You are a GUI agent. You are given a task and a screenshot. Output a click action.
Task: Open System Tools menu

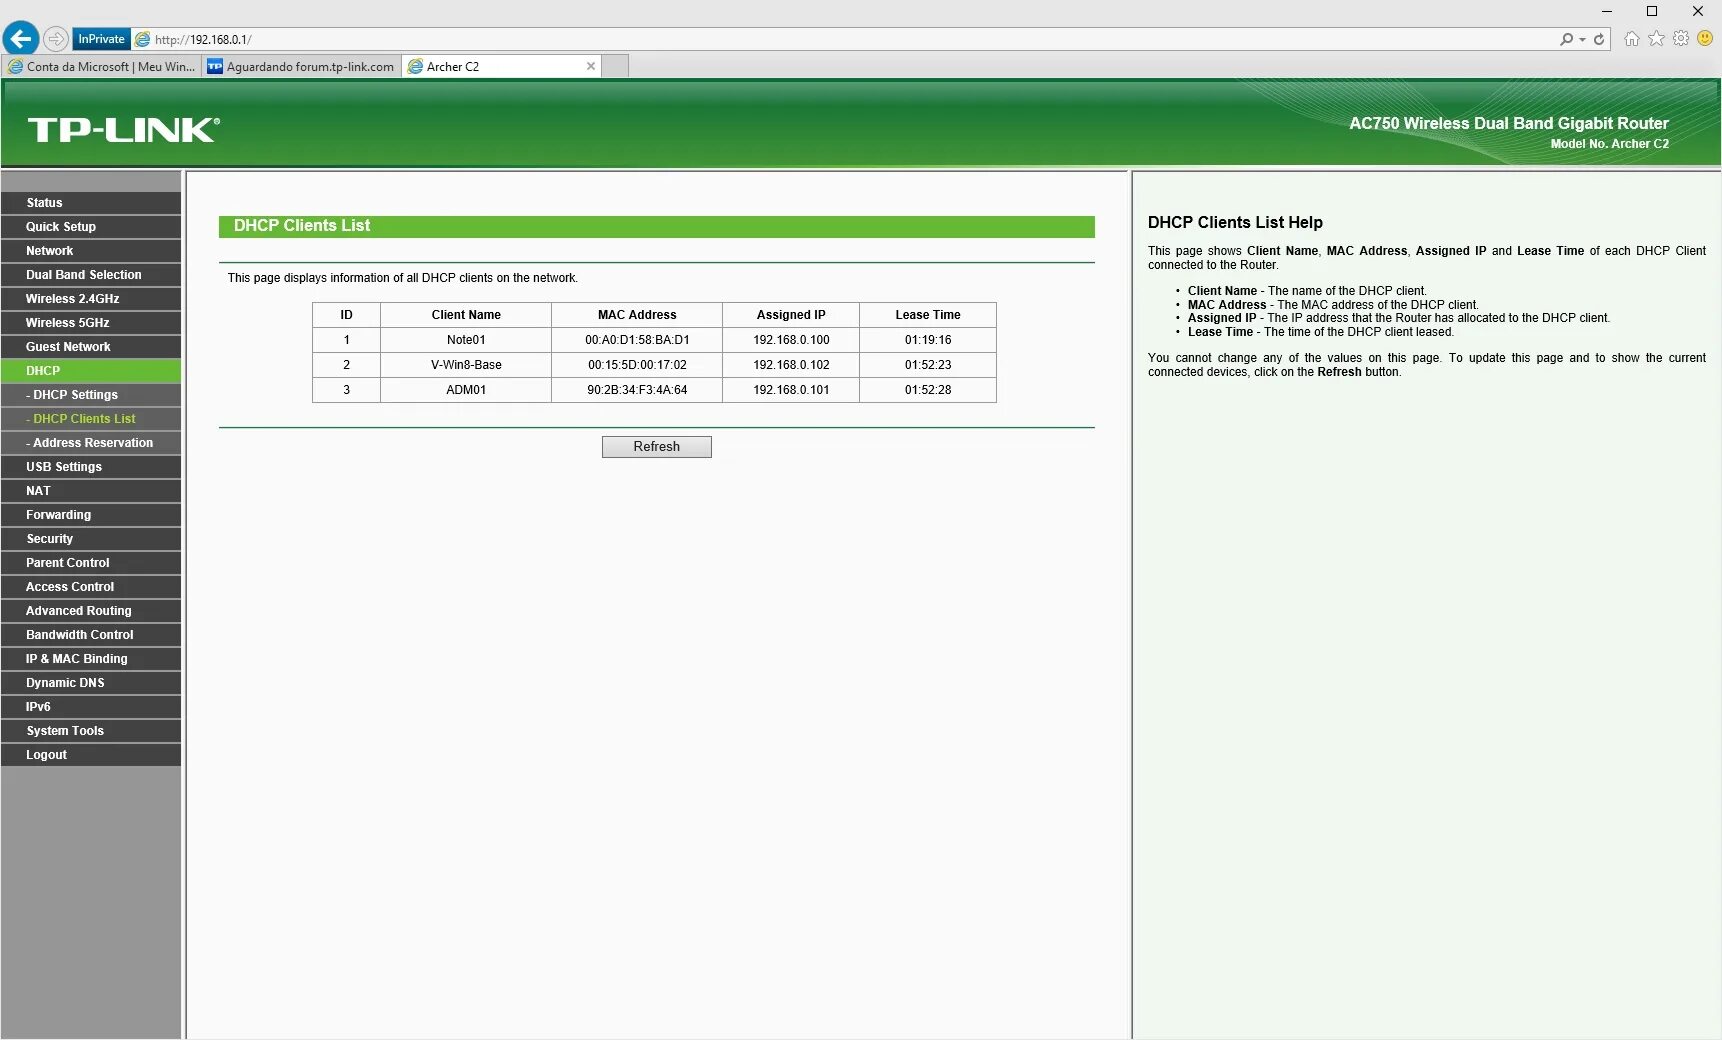(91, 731)
